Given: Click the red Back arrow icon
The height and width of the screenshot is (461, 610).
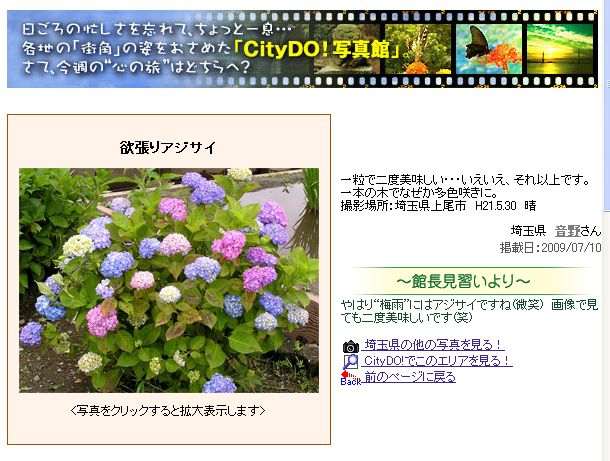Looking at the screenshot, I should click(x=348, y=377).
